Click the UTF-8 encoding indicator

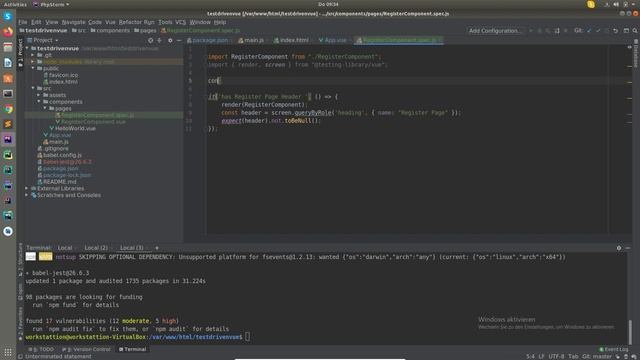tap(556, 356)
